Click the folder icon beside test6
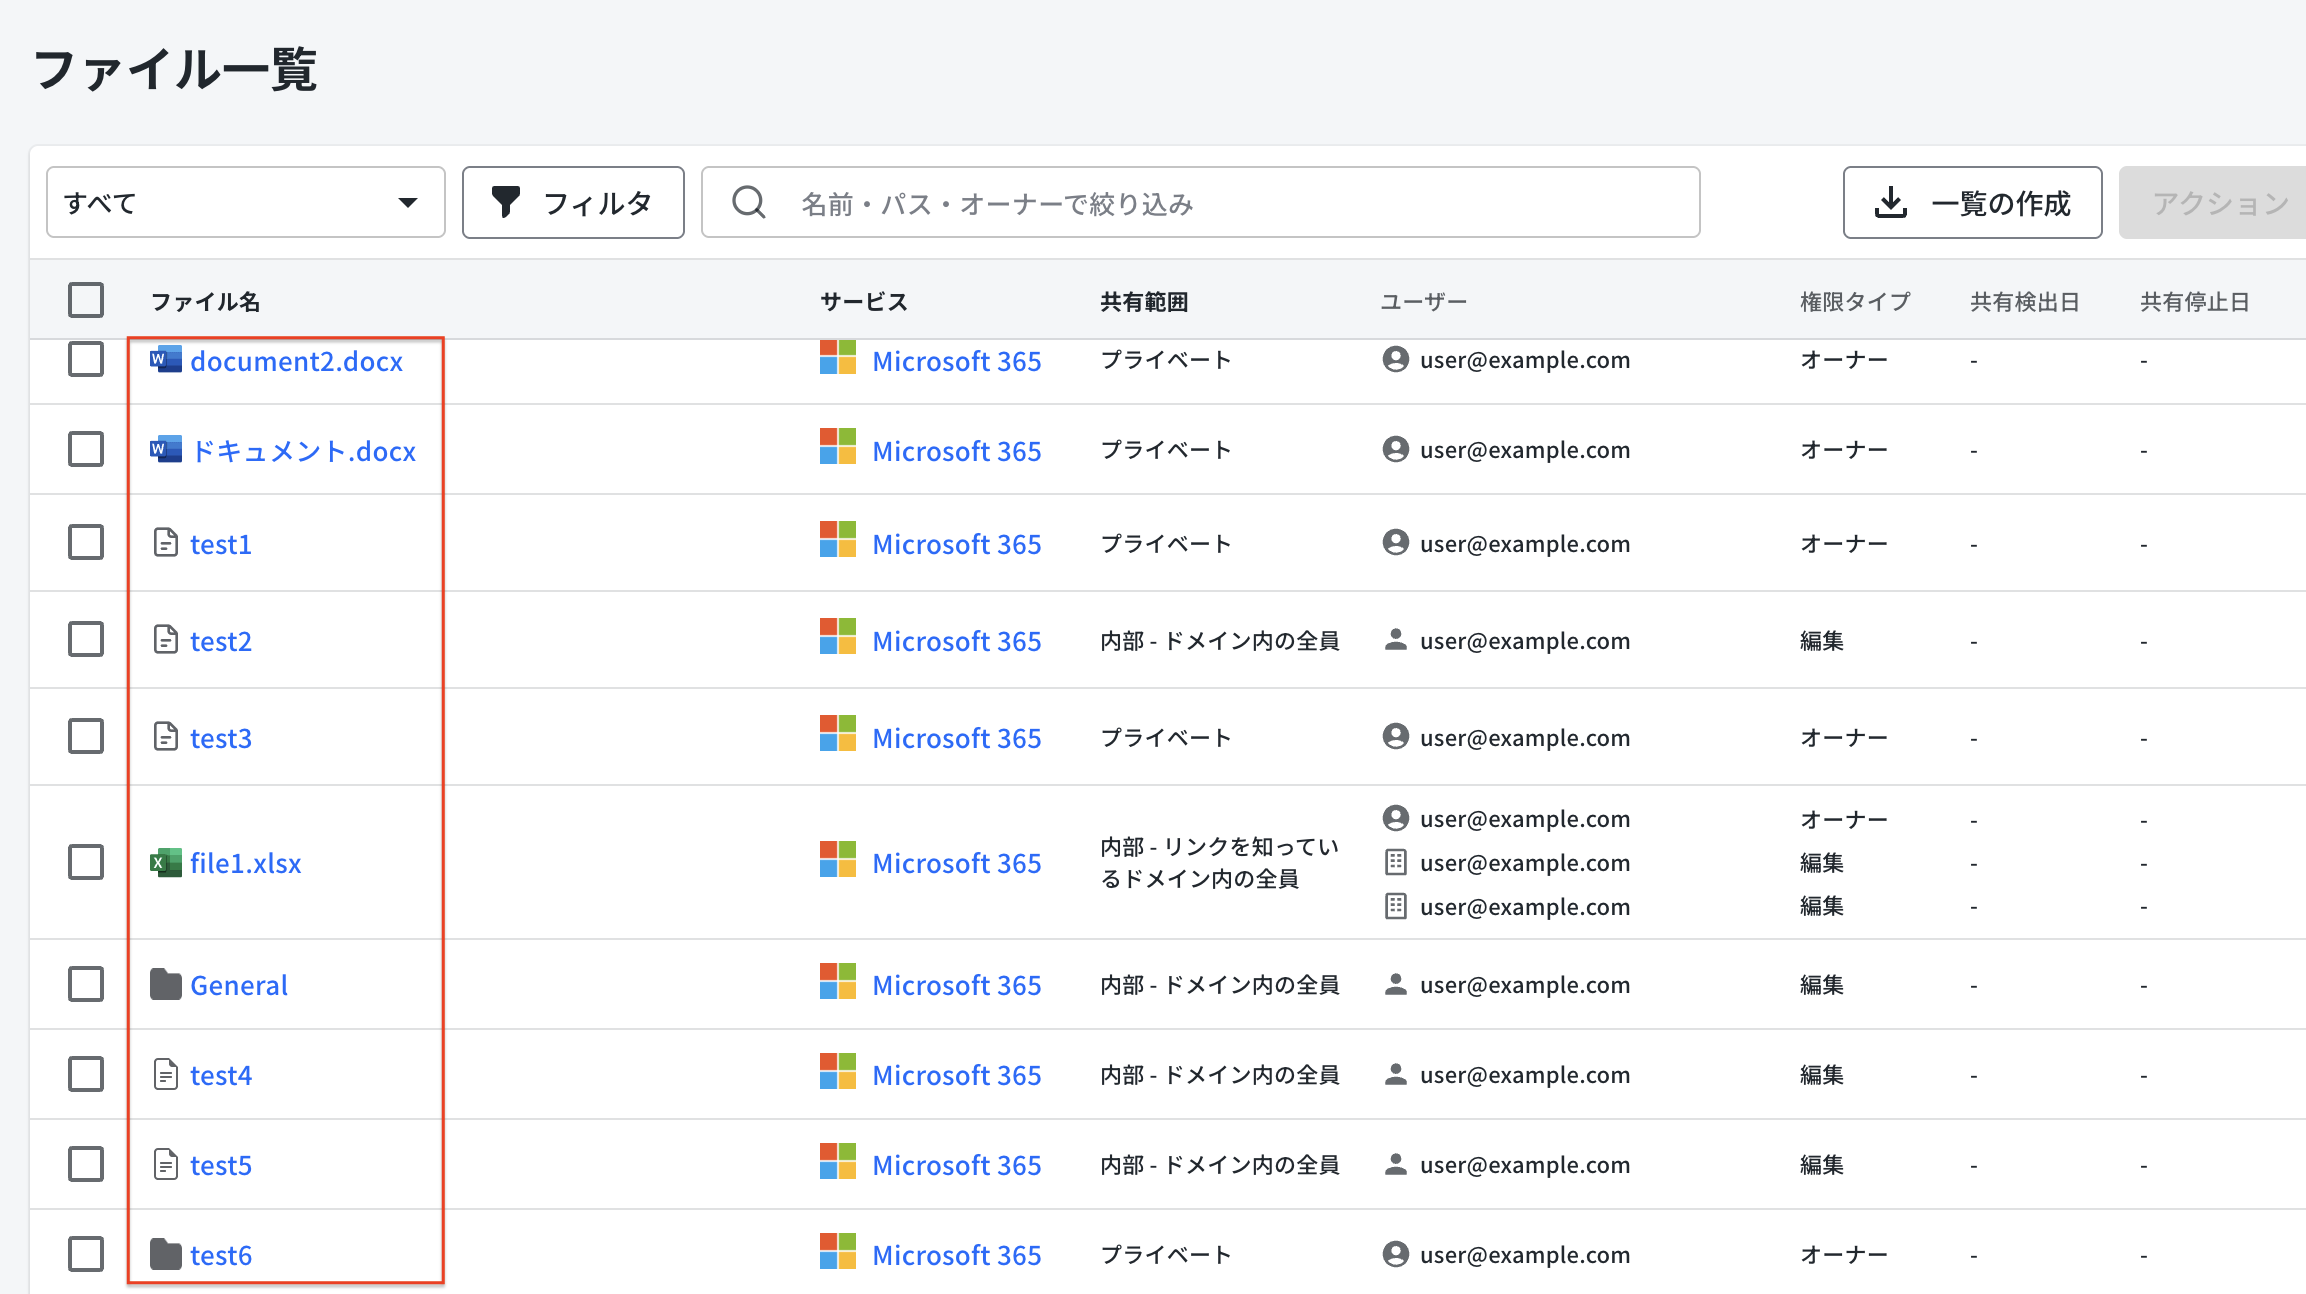 (166, 1254)
